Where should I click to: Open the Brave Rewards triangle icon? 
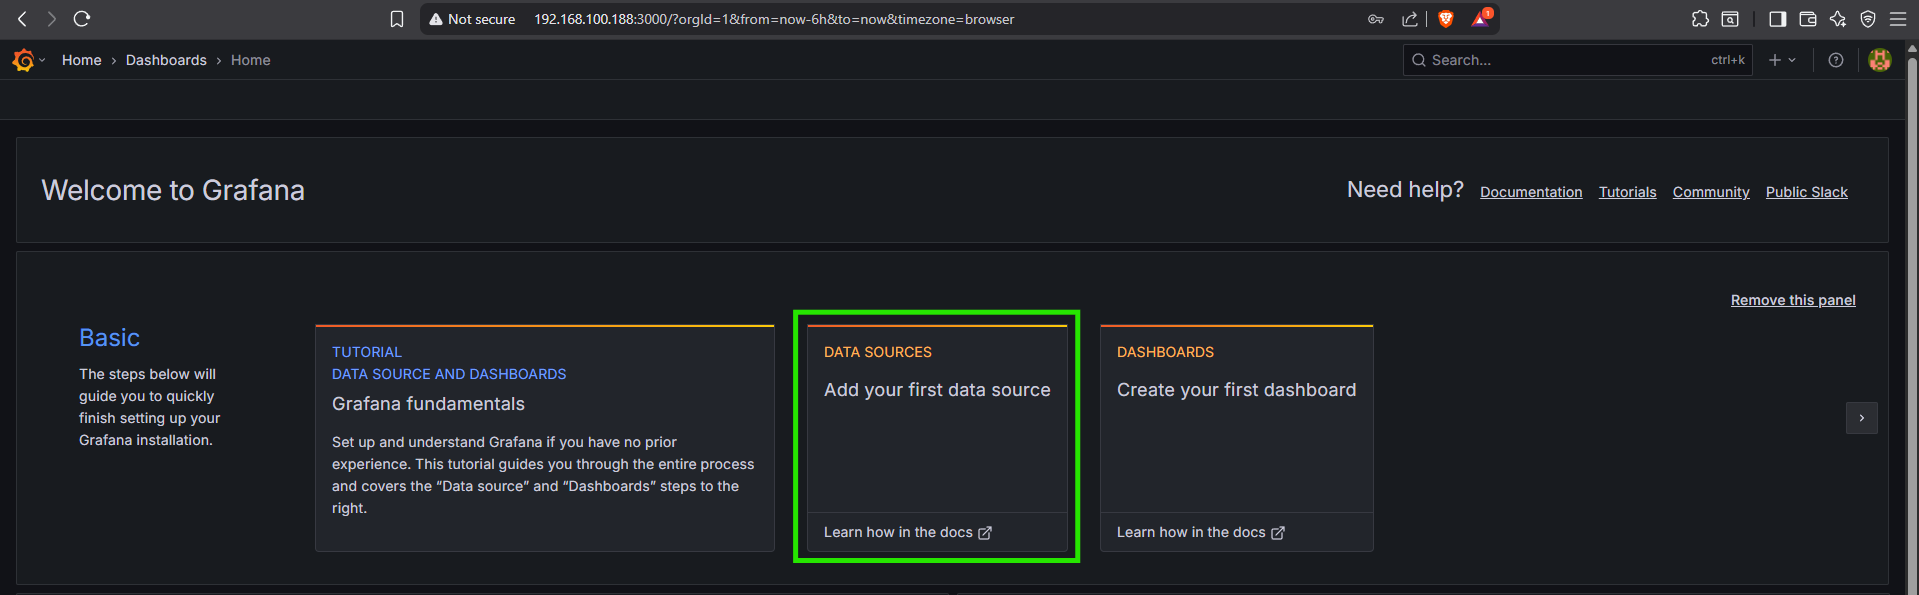(x=1480, y=19)
